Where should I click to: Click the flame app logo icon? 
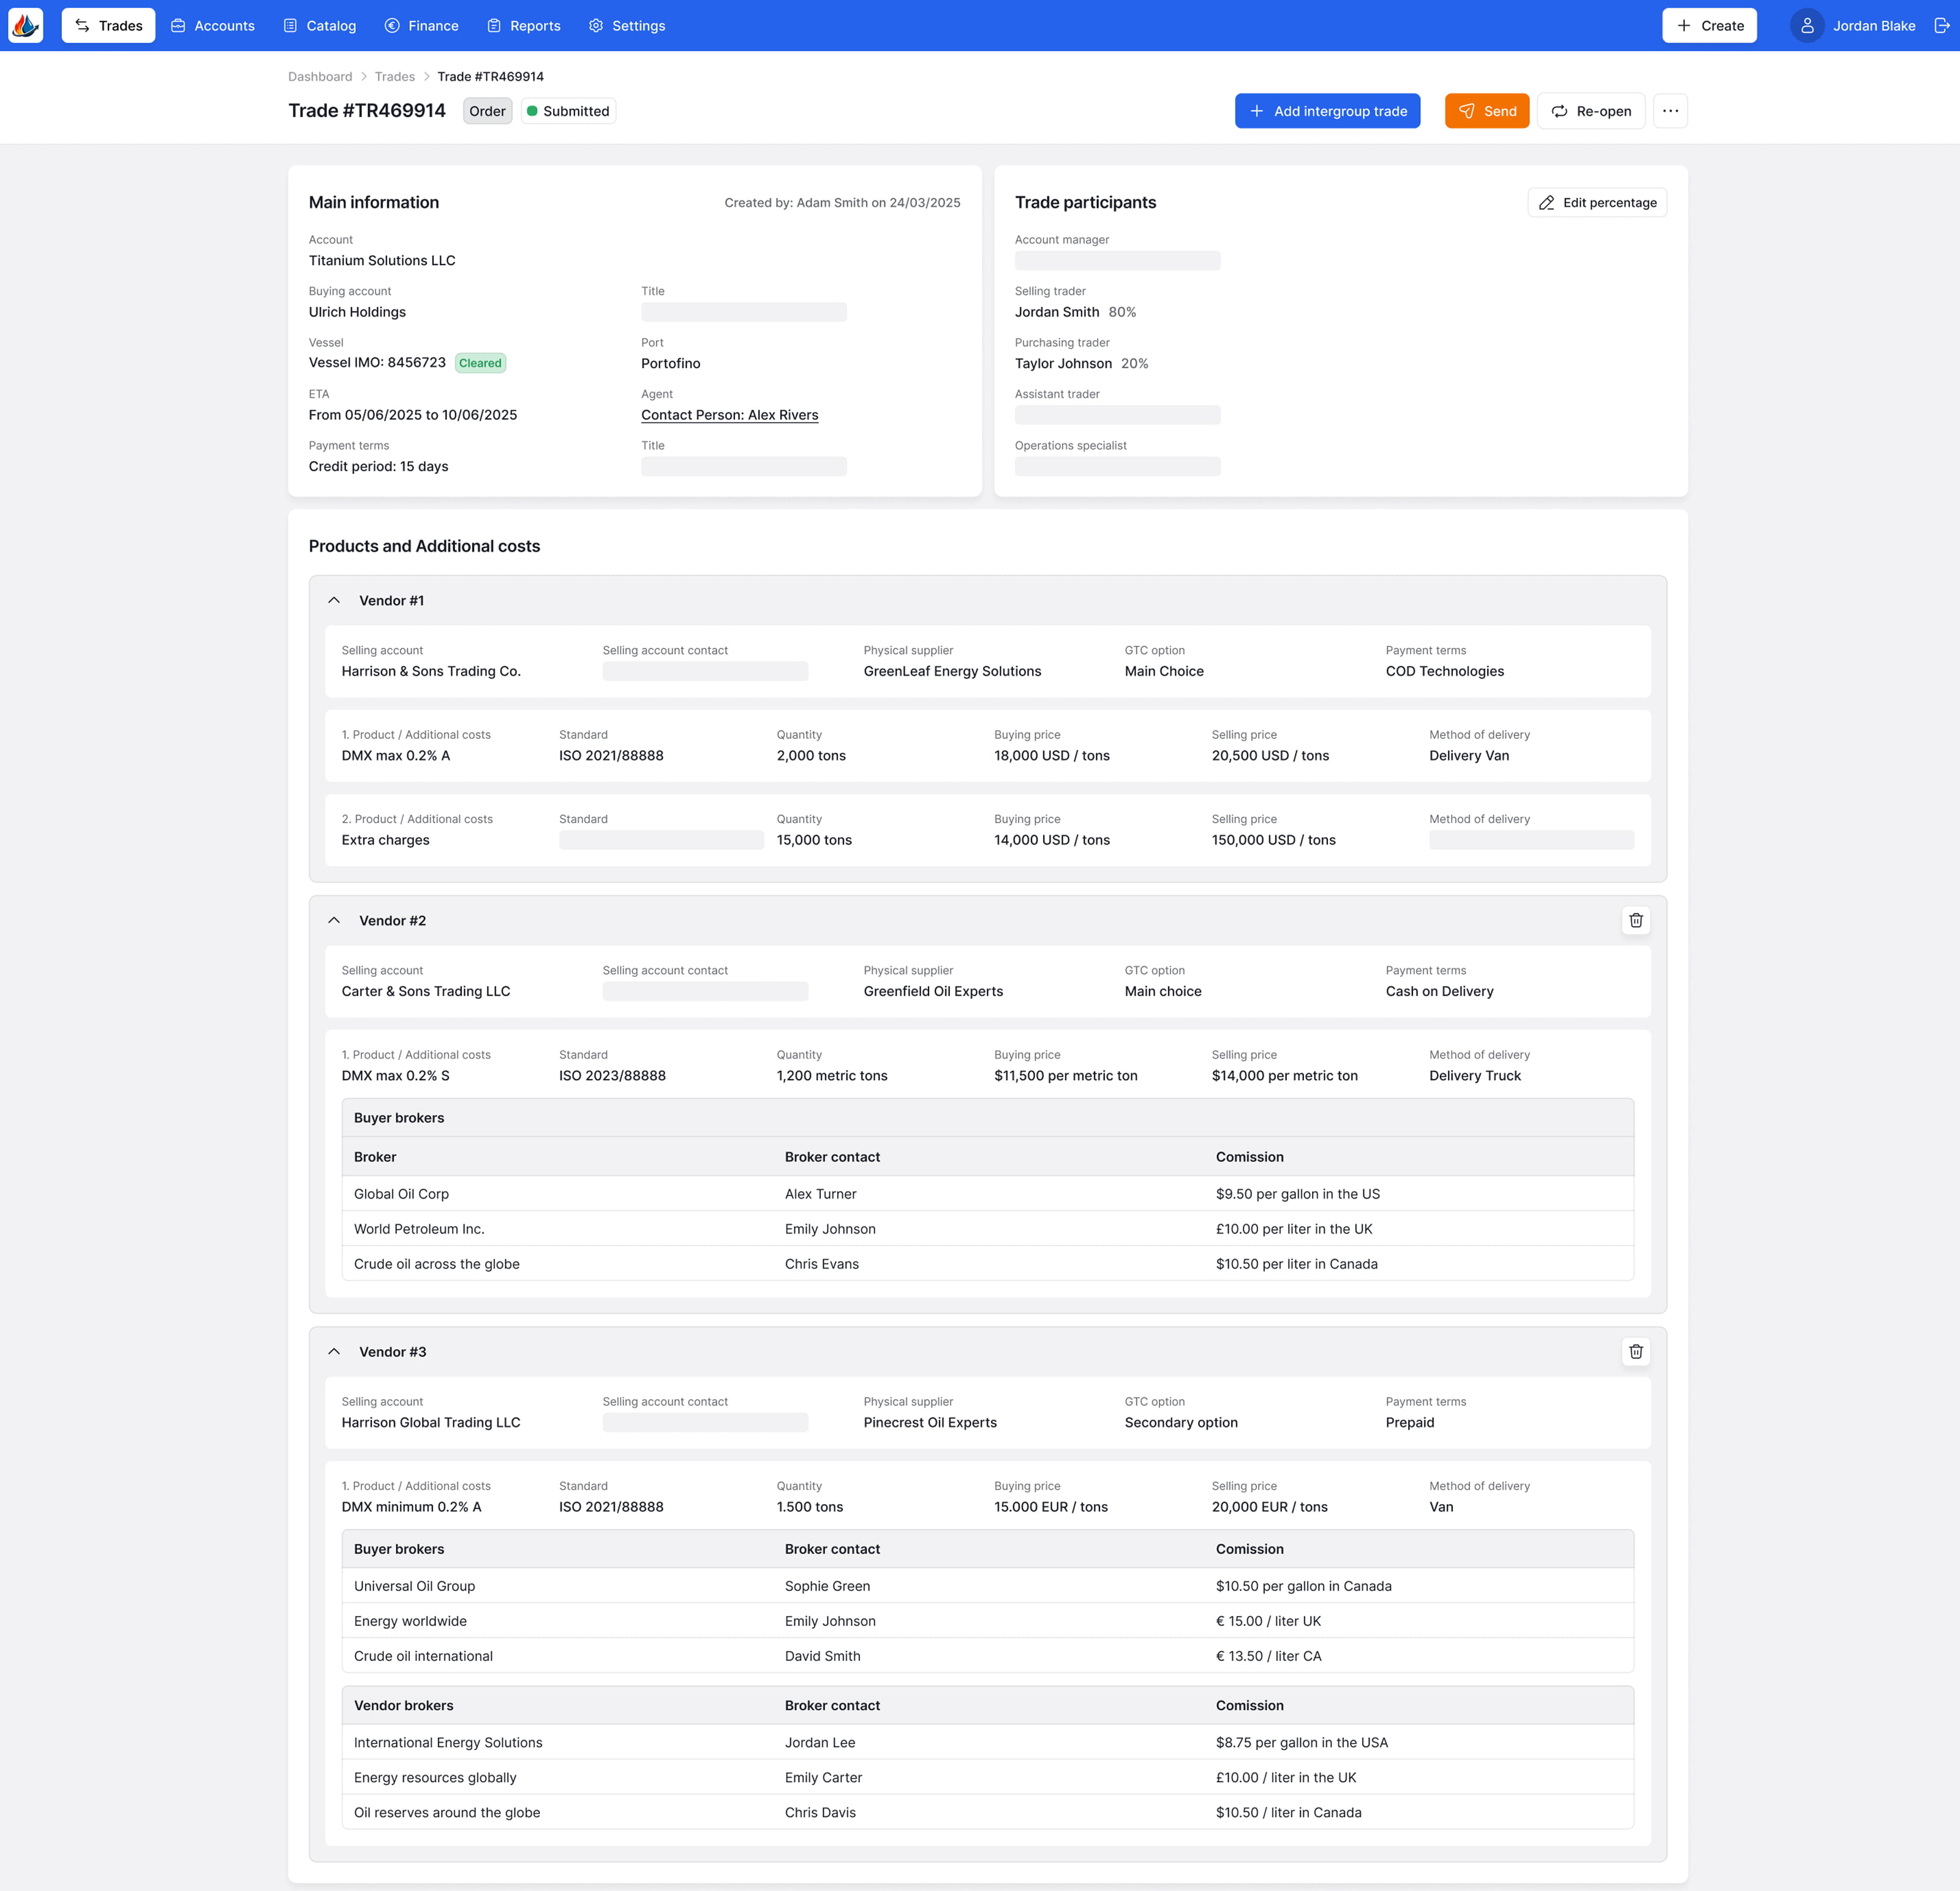[x=25, y=25]
